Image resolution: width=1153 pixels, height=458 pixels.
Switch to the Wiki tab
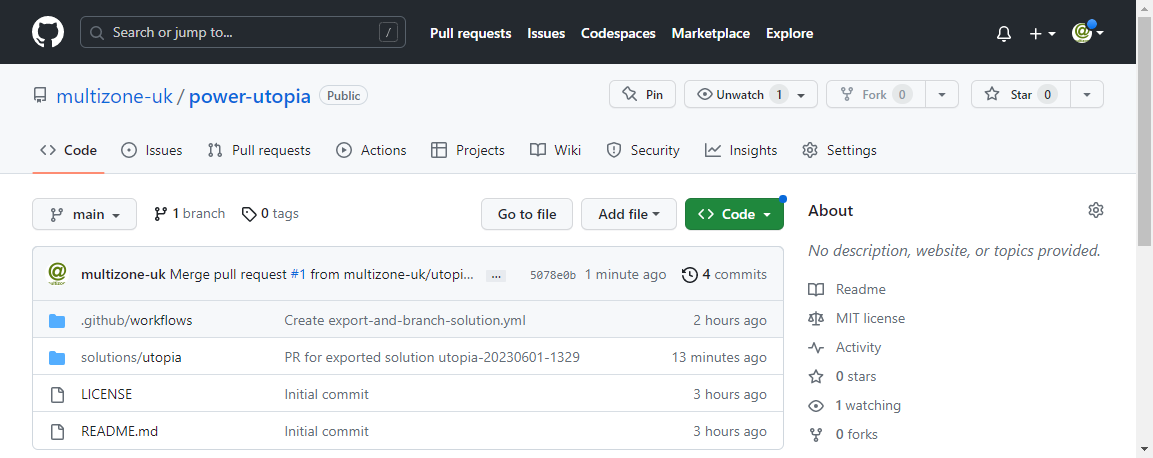tap(555, 150)
